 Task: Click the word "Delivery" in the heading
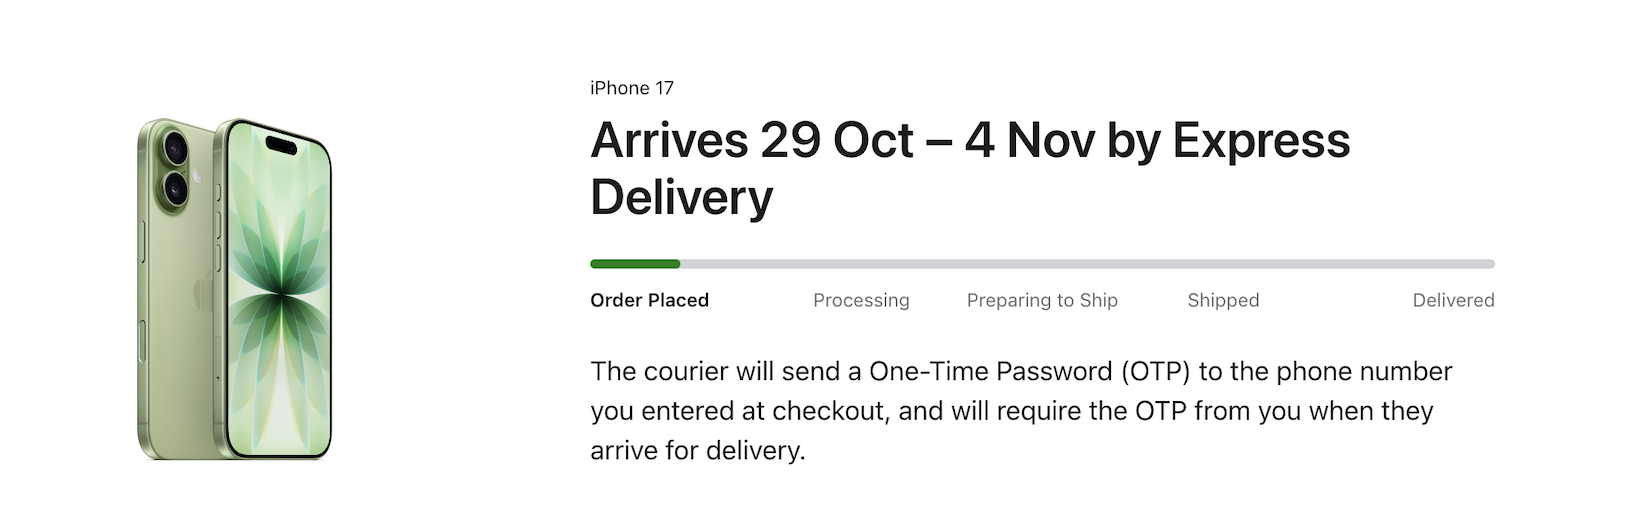pyautogui.click(x=682, y=197)
